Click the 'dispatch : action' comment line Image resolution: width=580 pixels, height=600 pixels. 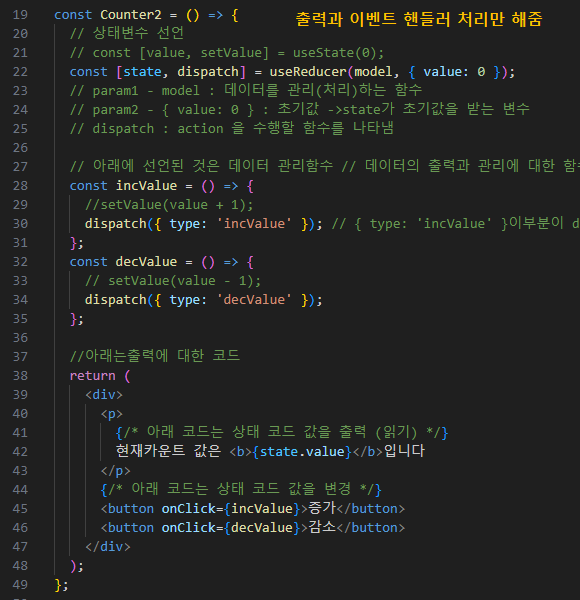coord(232,128)
